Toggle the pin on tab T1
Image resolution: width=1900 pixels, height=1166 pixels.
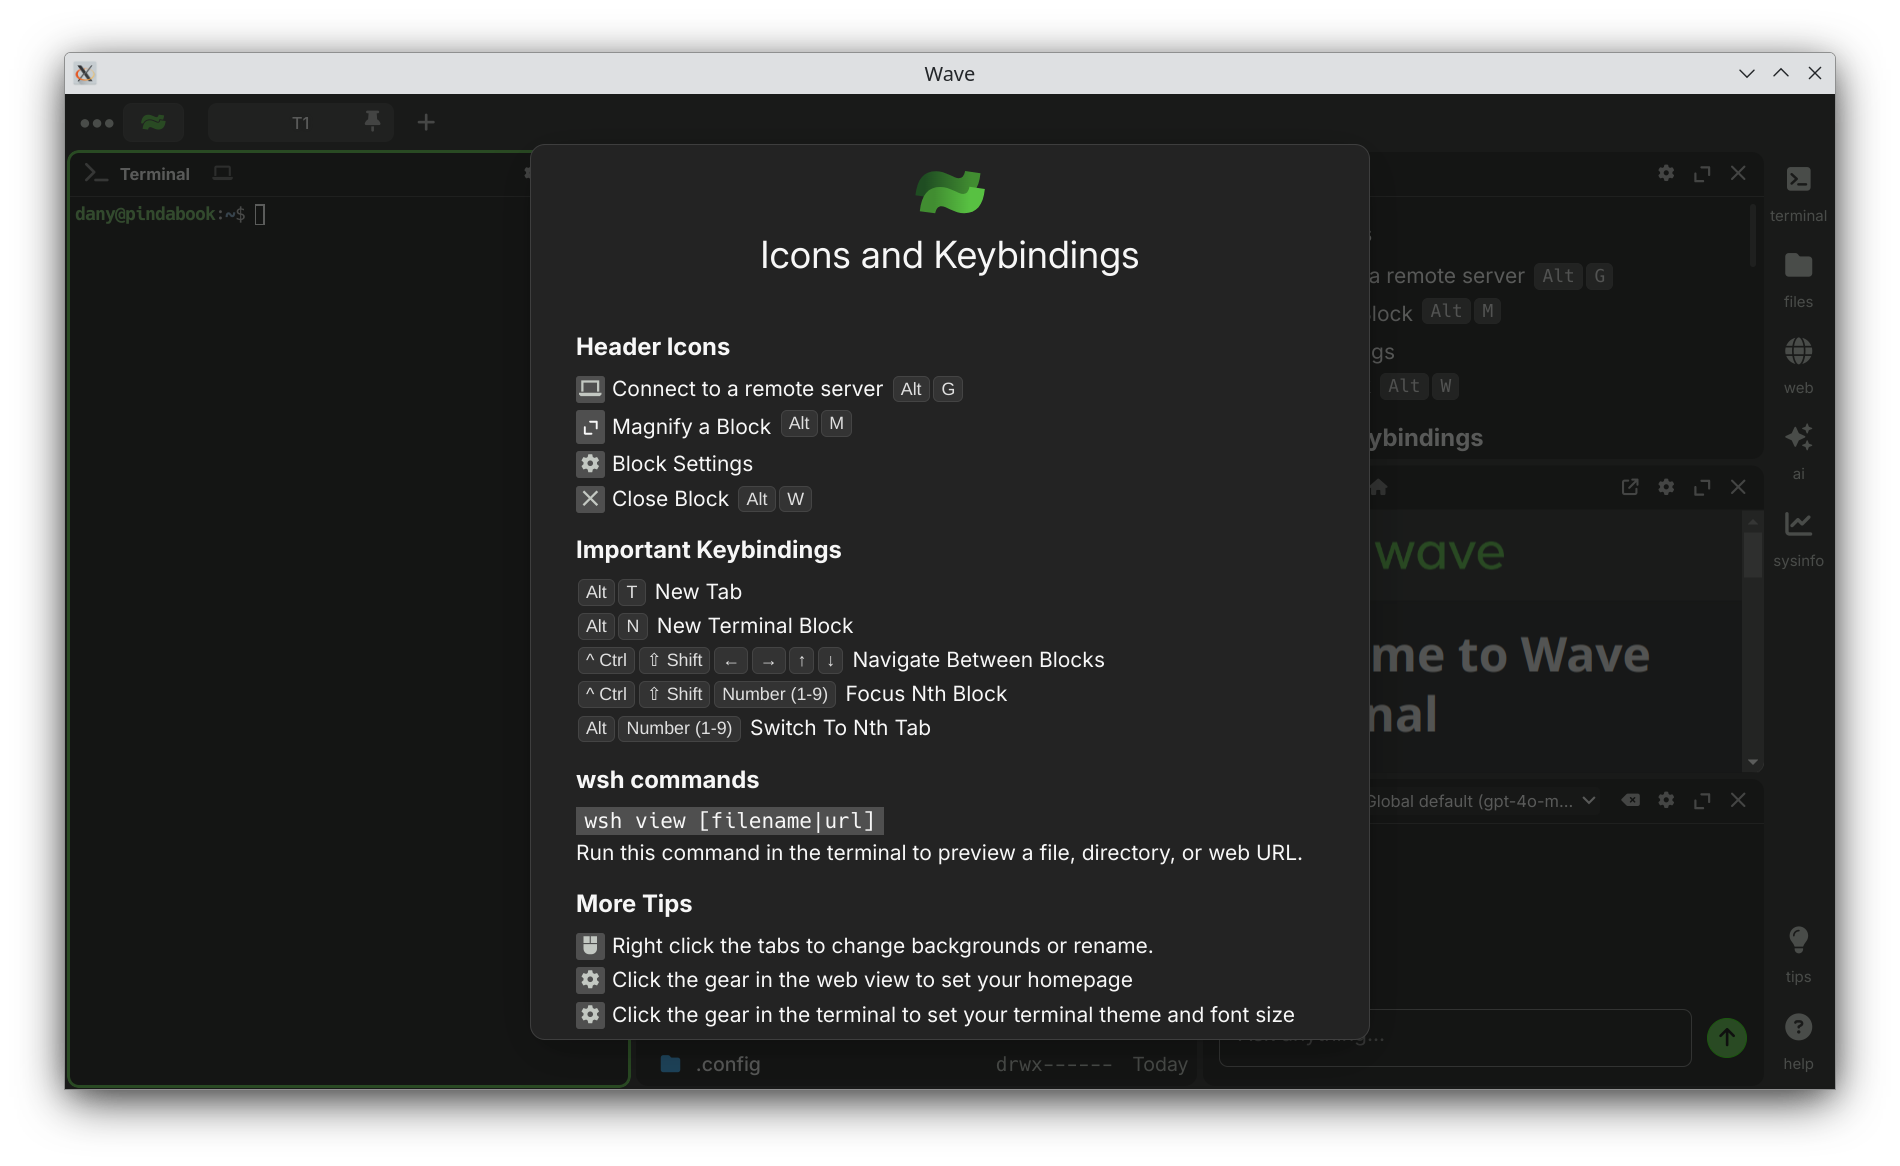click(x=372, y=121)
